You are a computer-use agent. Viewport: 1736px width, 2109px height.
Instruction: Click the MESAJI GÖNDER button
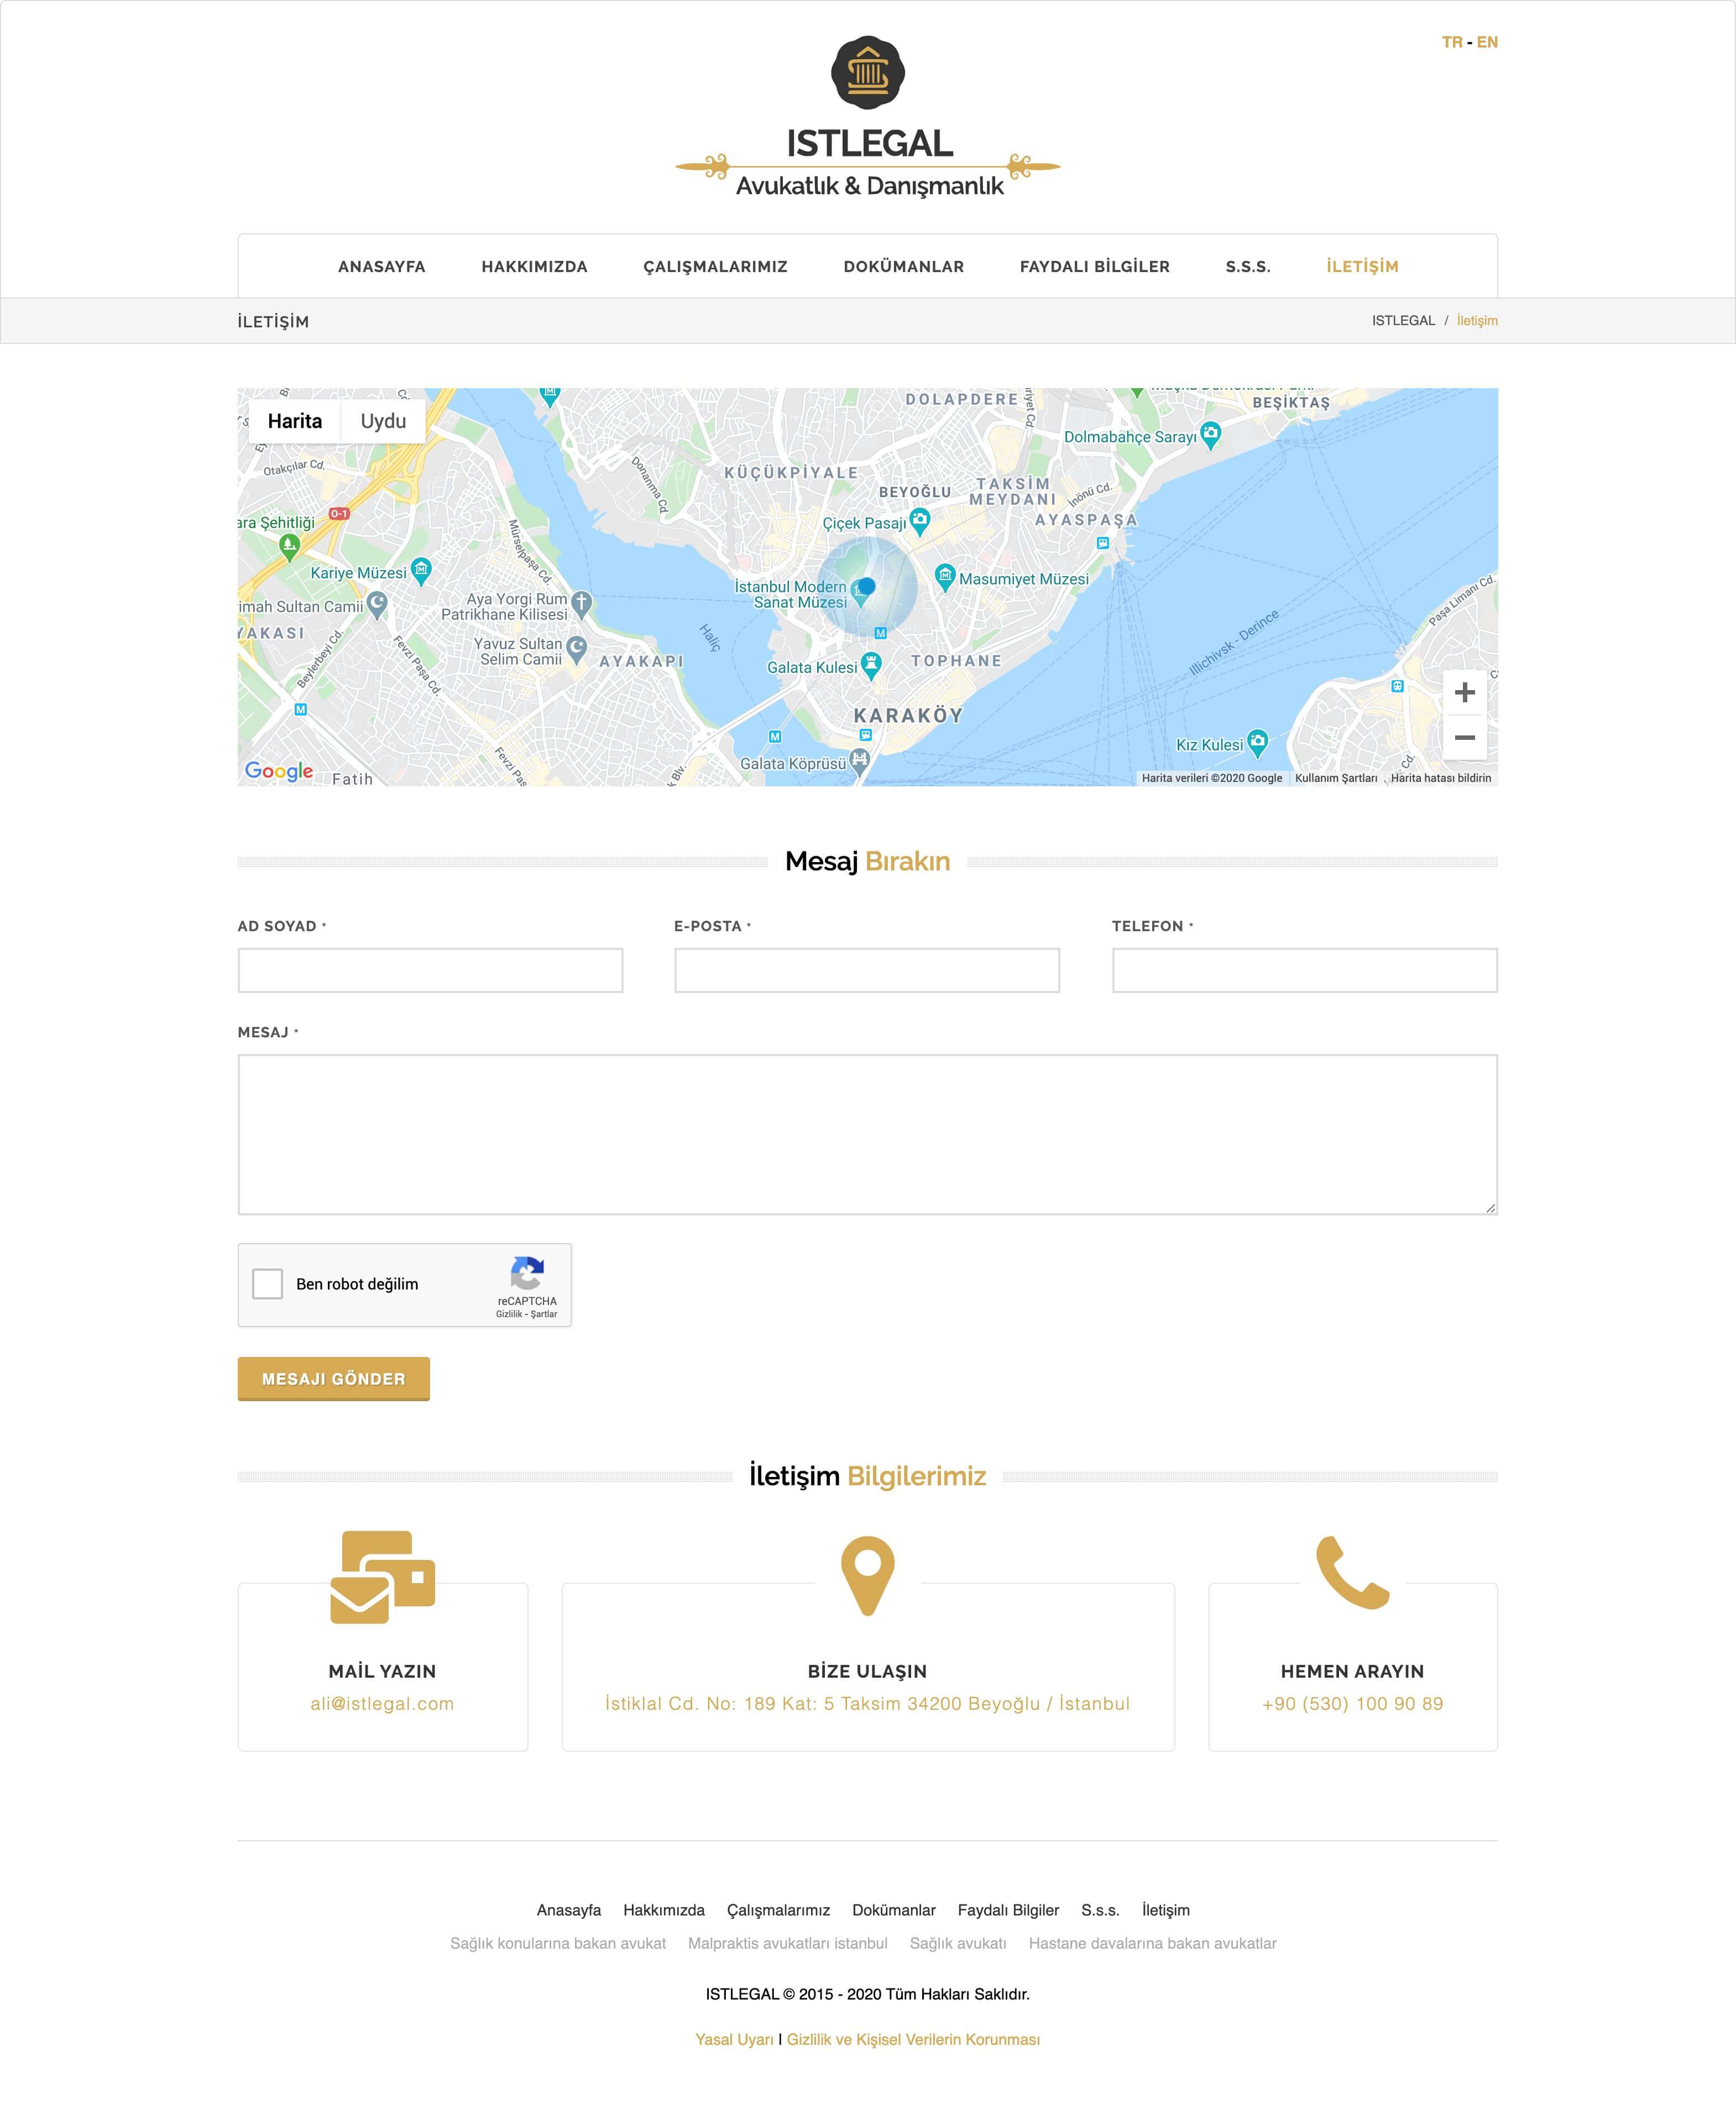(334, 1378)
